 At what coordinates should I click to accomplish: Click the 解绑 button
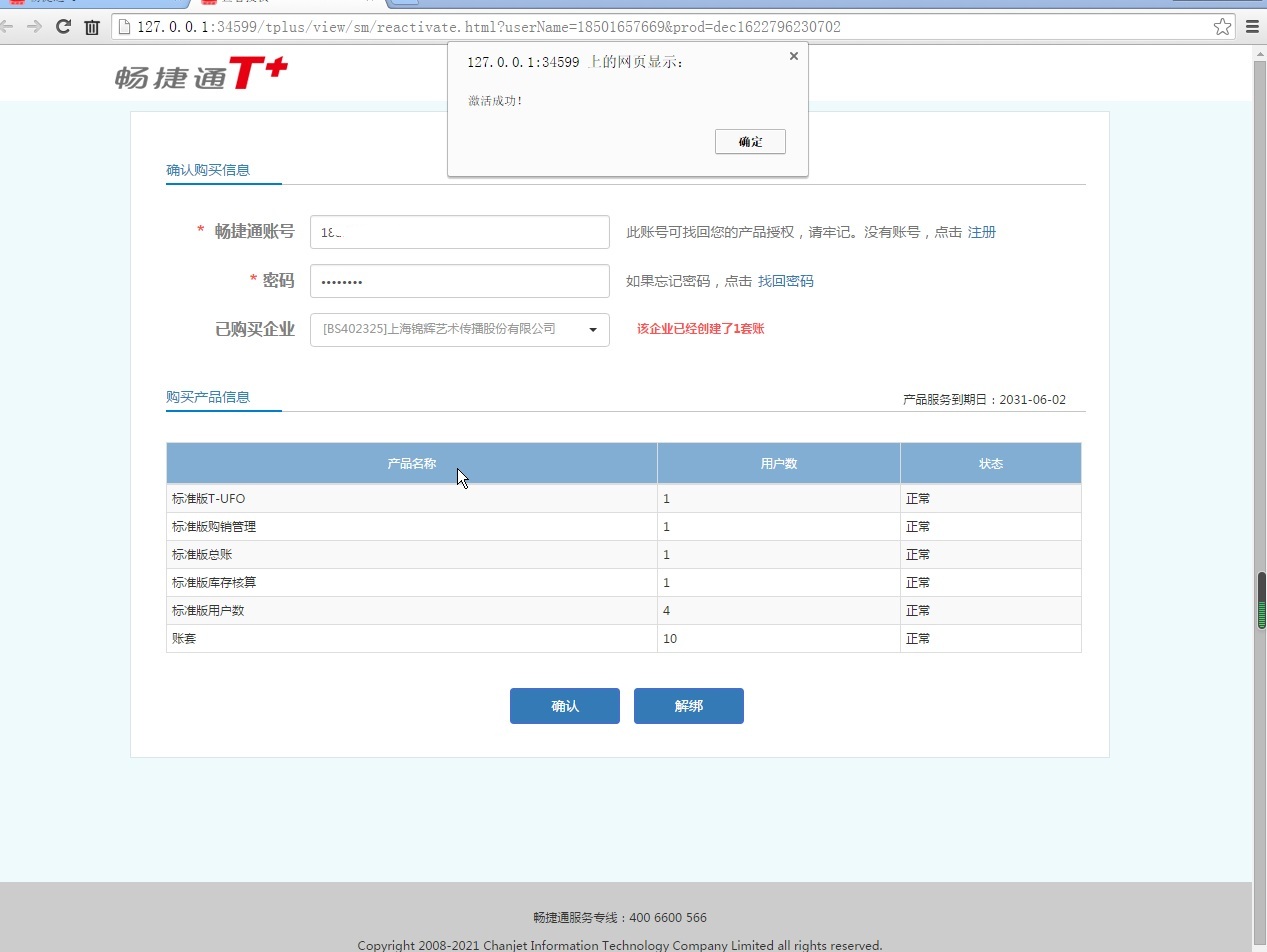coord(689,706)
